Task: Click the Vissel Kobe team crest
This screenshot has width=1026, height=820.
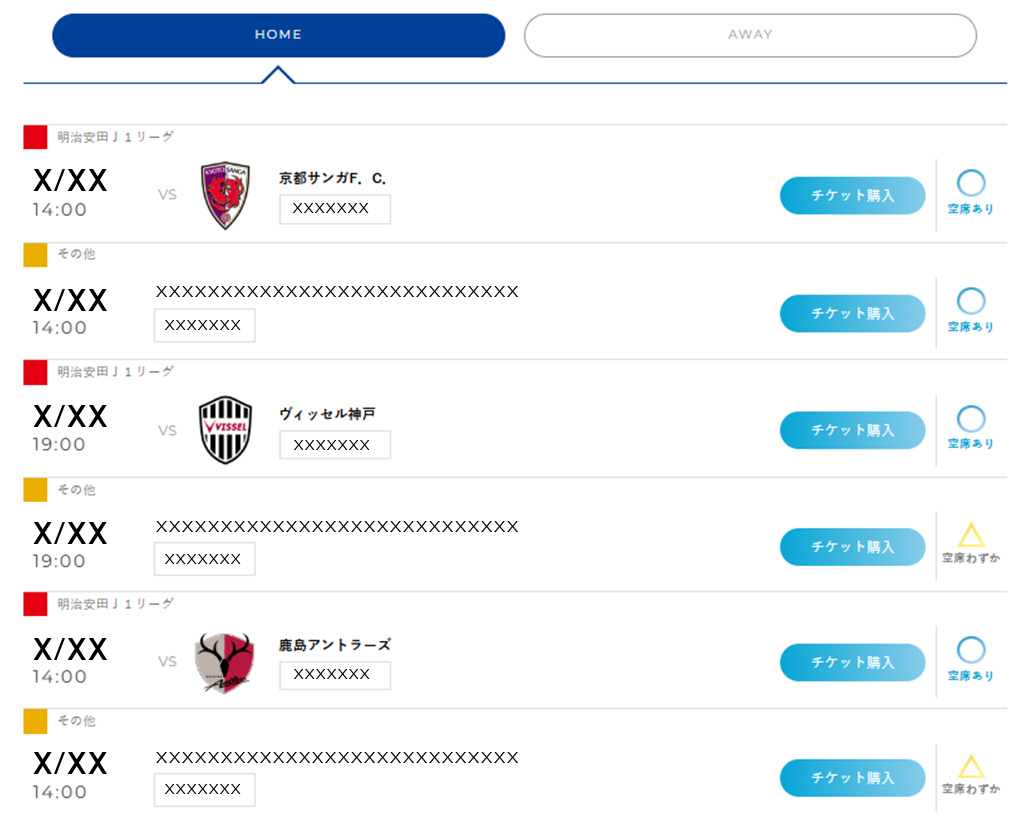Action: [226, 430]
